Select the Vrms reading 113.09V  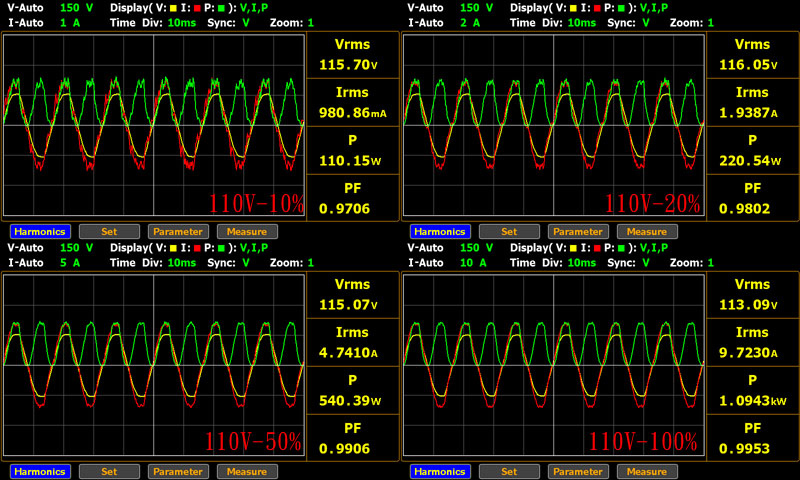[x=748, y=305]
